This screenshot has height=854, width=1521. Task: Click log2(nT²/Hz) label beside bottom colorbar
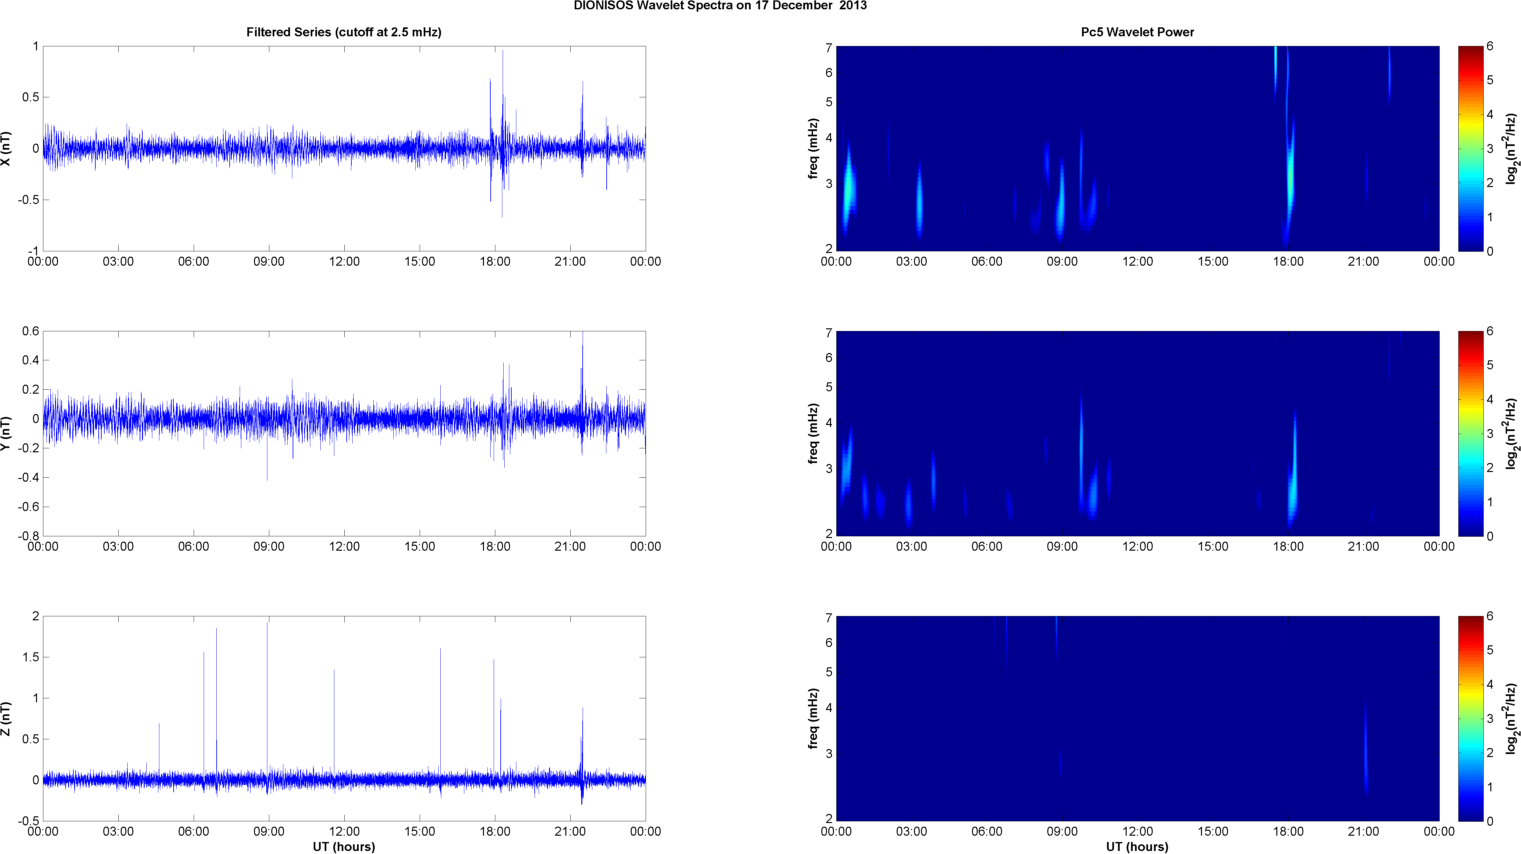[x=1513, y=718]
